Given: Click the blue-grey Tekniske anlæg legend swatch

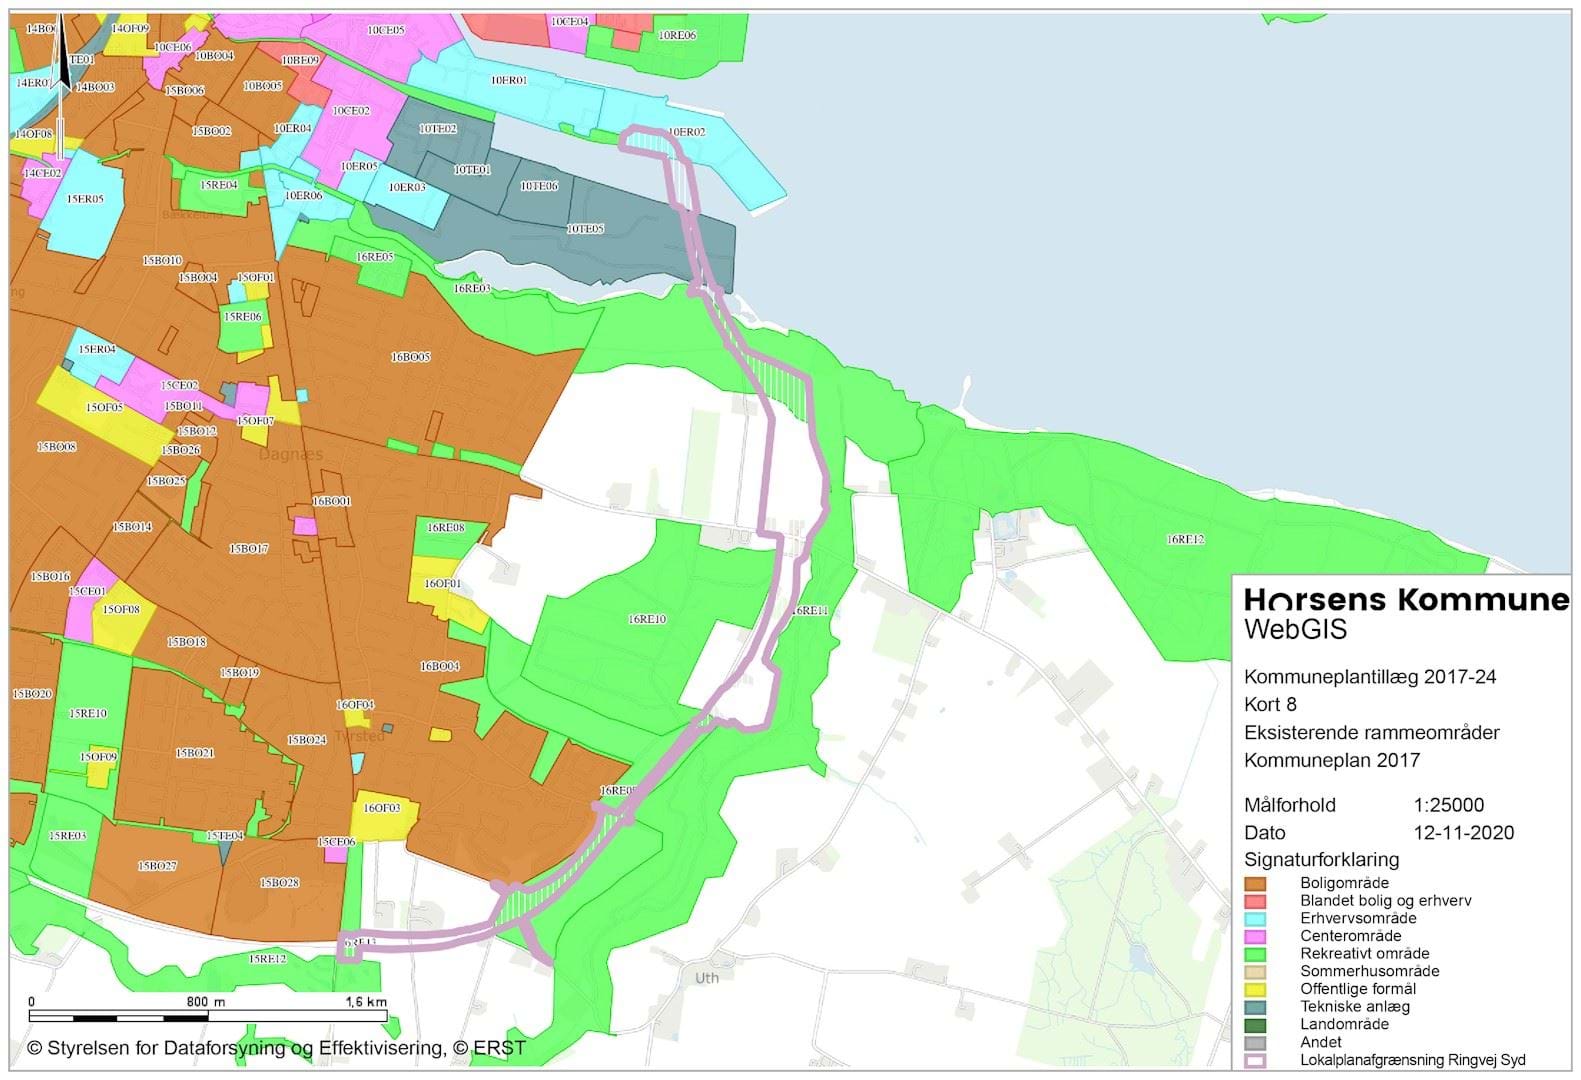Looking at the screenshot, I should (x=1255, y=1007).
